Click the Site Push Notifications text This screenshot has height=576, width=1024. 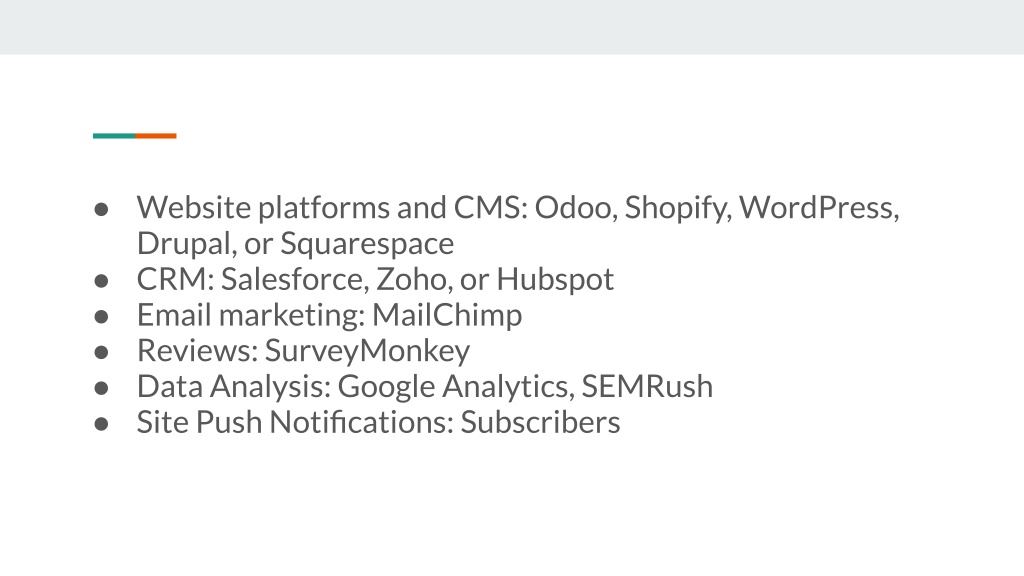point(295,423)
